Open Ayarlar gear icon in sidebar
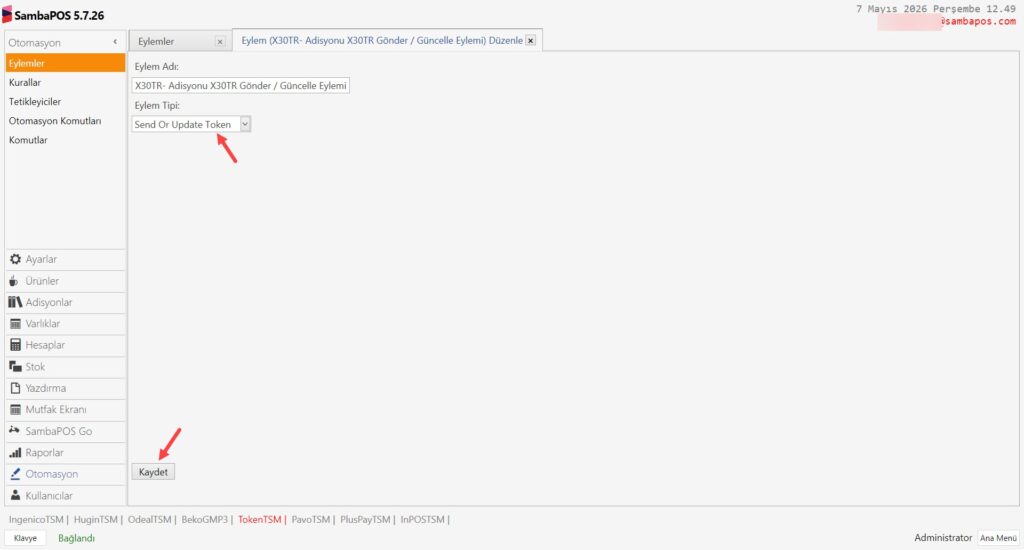This screenshot has width=1024, height=550. point(15,259)
